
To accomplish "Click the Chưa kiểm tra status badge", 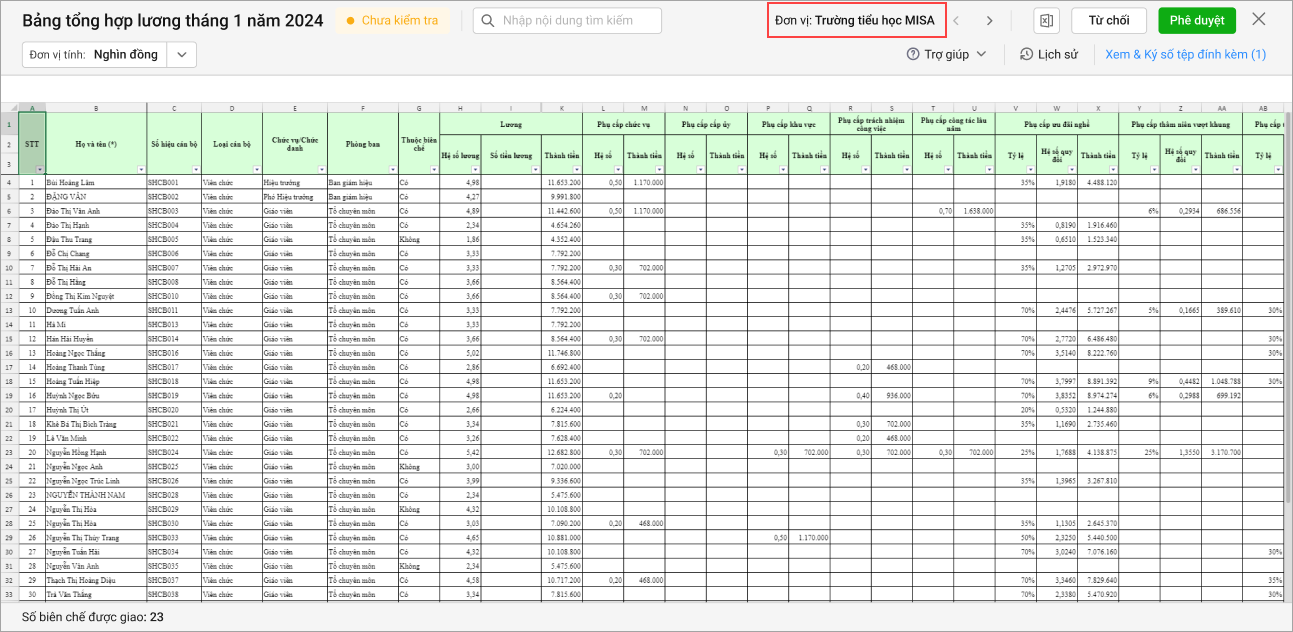I will coord(391,21).
